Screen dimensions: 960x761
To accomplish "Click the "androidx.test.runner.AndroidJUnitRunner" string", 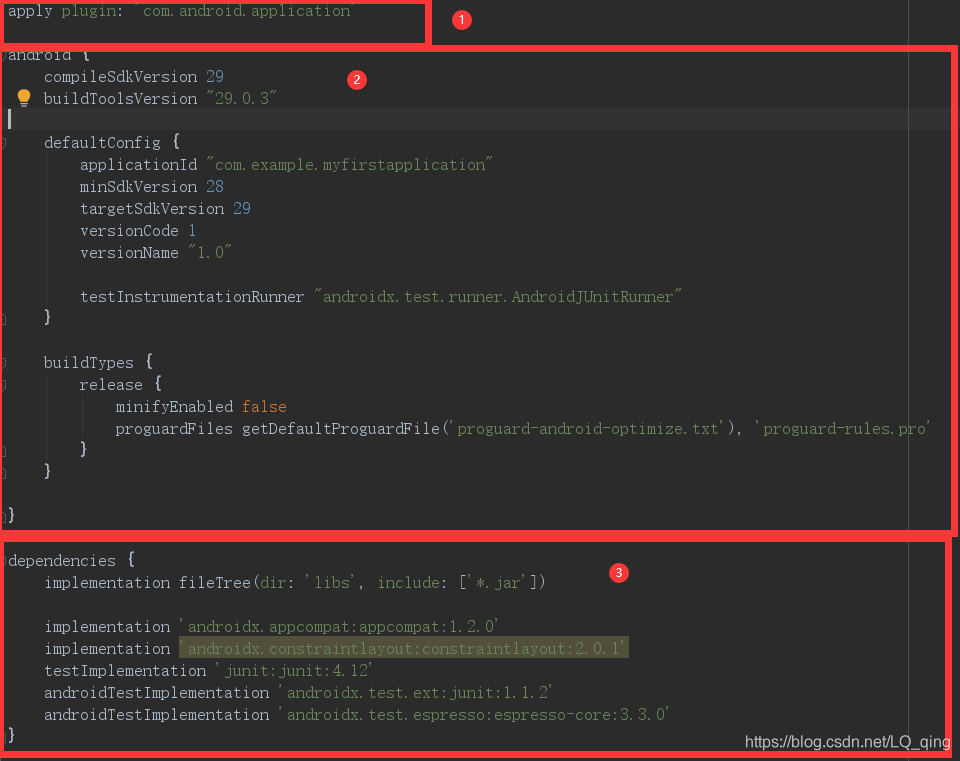I will [x=498, y=297].
